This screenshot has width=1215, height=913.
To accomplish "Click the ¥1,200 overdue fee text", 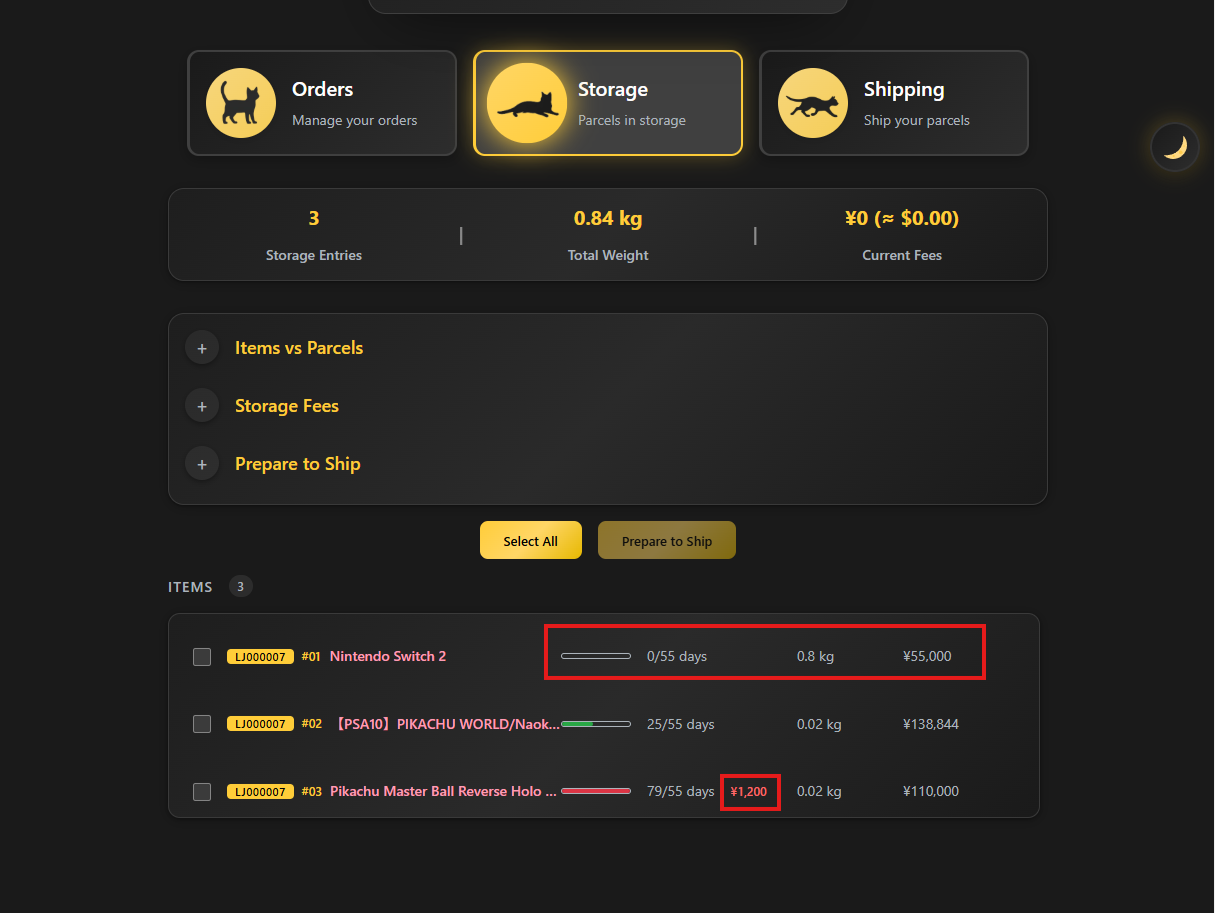I will click(x=749, y=792).
